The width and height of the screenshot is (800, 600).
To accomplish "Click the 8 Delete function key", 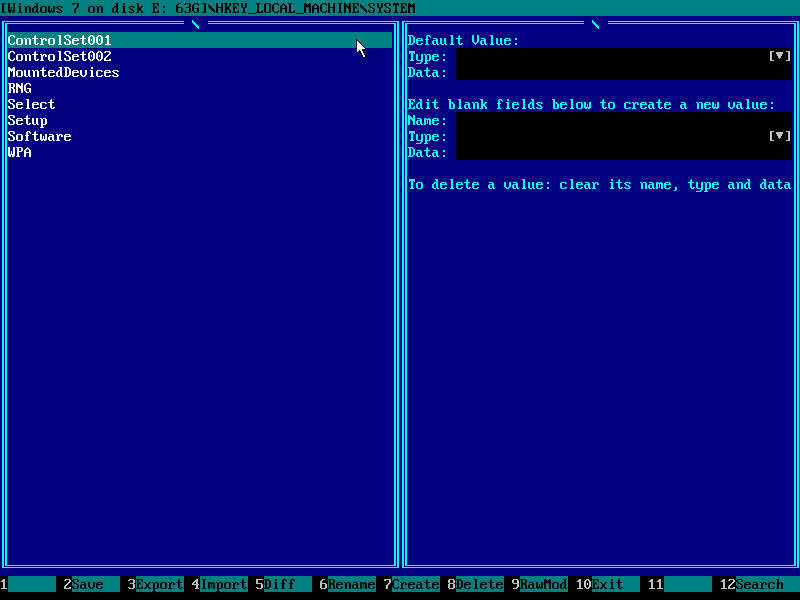I will coord(476,584).
